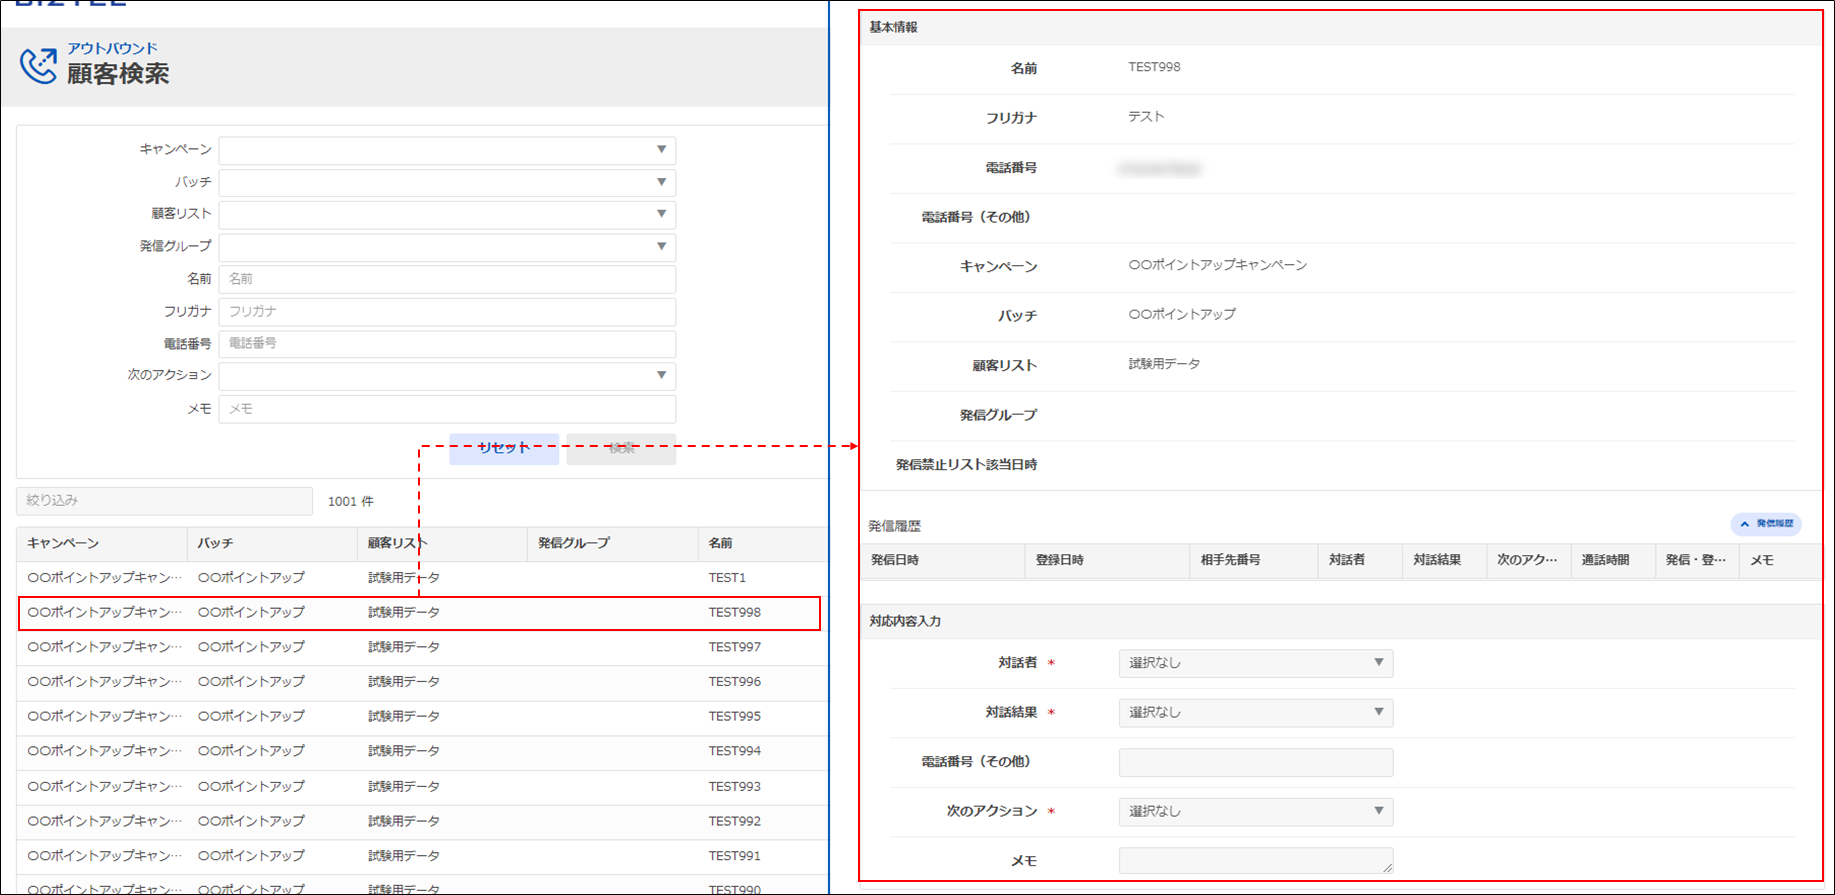
Task: Click the 1001 件 result count
Action: (350, 502)
